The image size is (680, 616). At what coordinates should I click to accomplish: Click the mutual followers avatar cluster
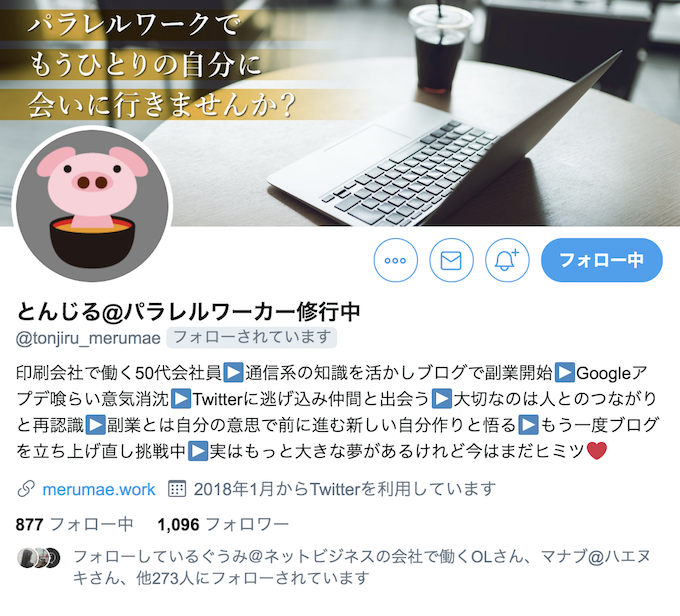[x=38, y=558]
